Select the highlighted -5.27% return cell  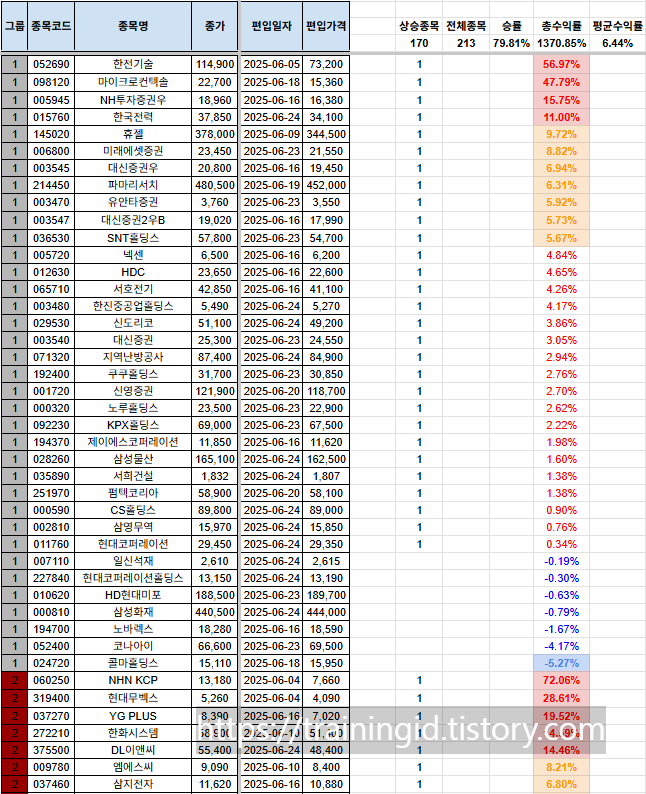[x=561, y=663]
